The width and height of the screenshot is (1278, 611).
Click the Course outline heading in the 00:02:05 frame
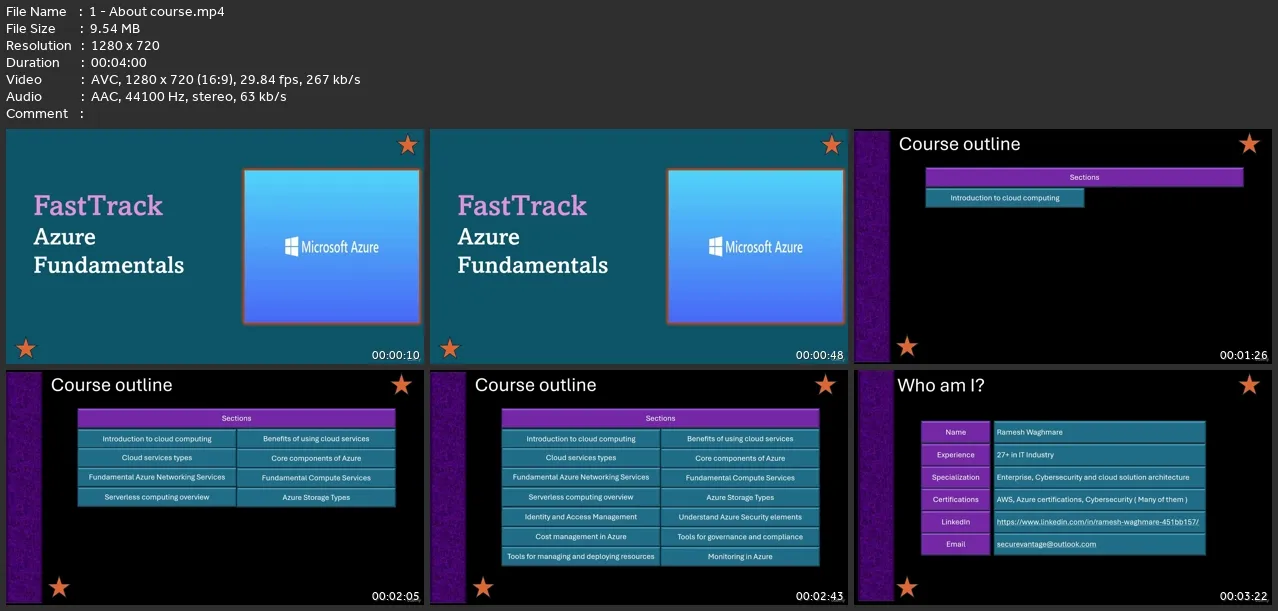point(112,385)
